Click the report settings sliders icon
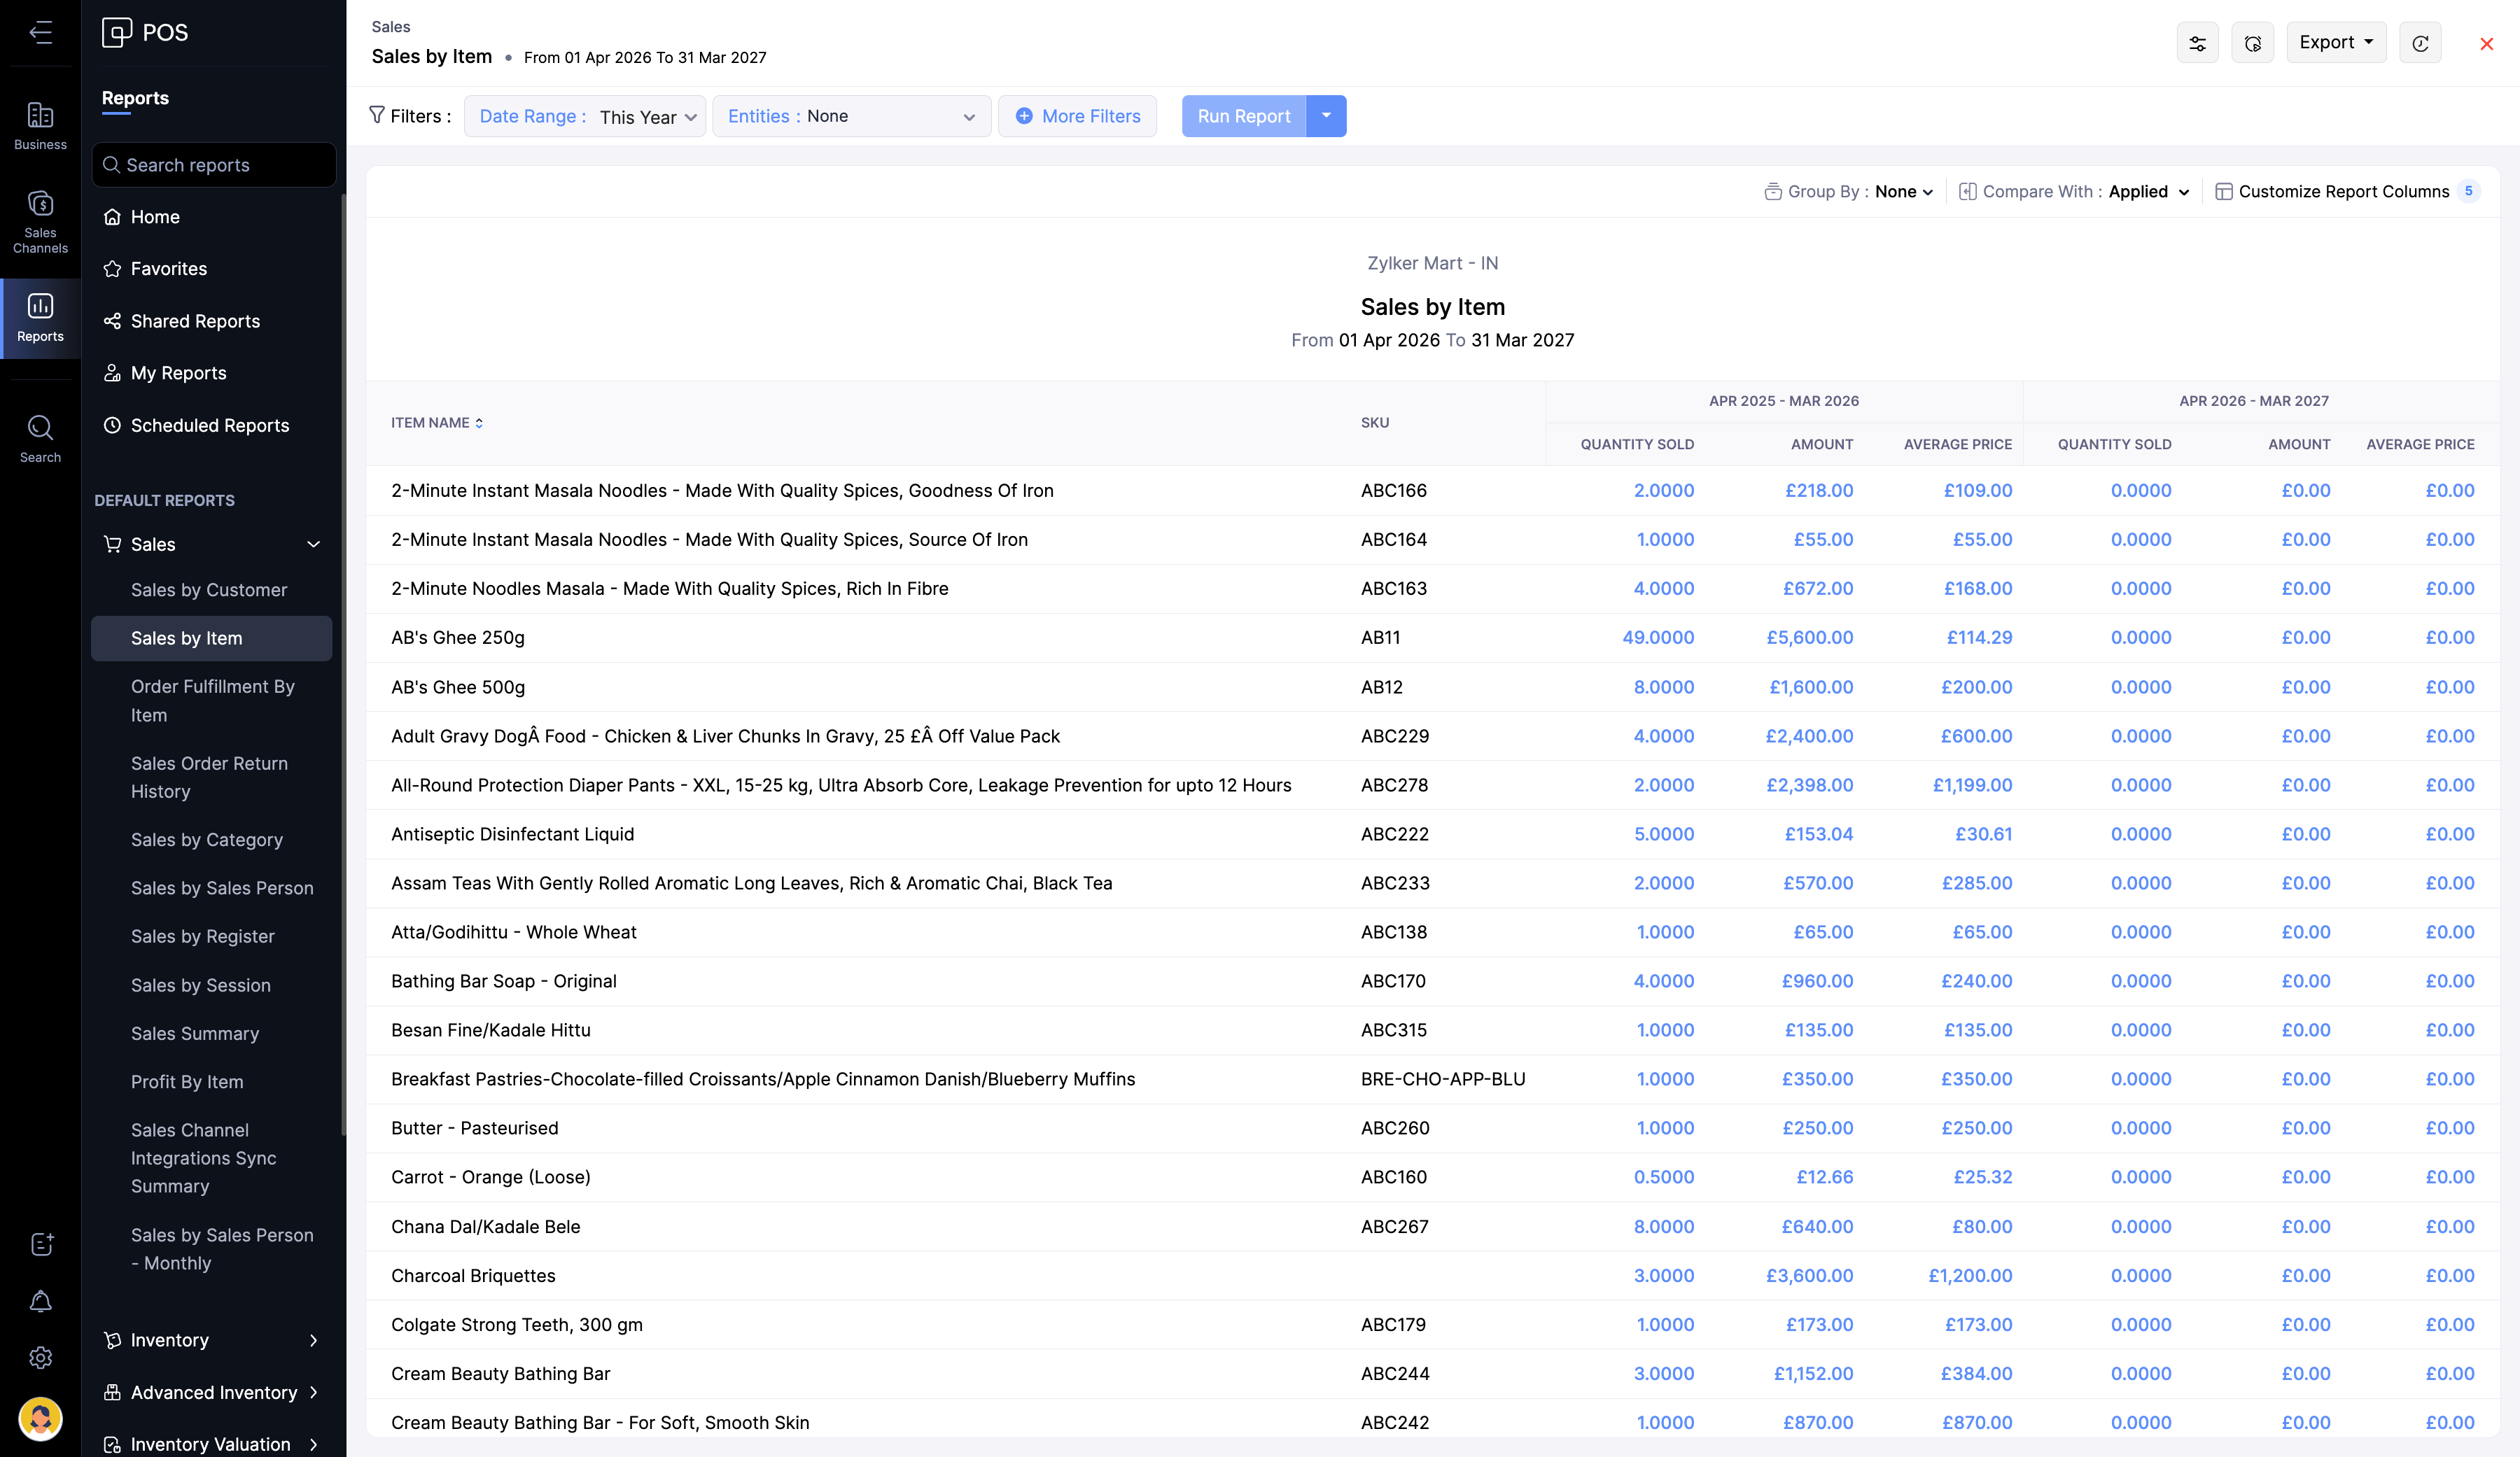 [2197, 43]
